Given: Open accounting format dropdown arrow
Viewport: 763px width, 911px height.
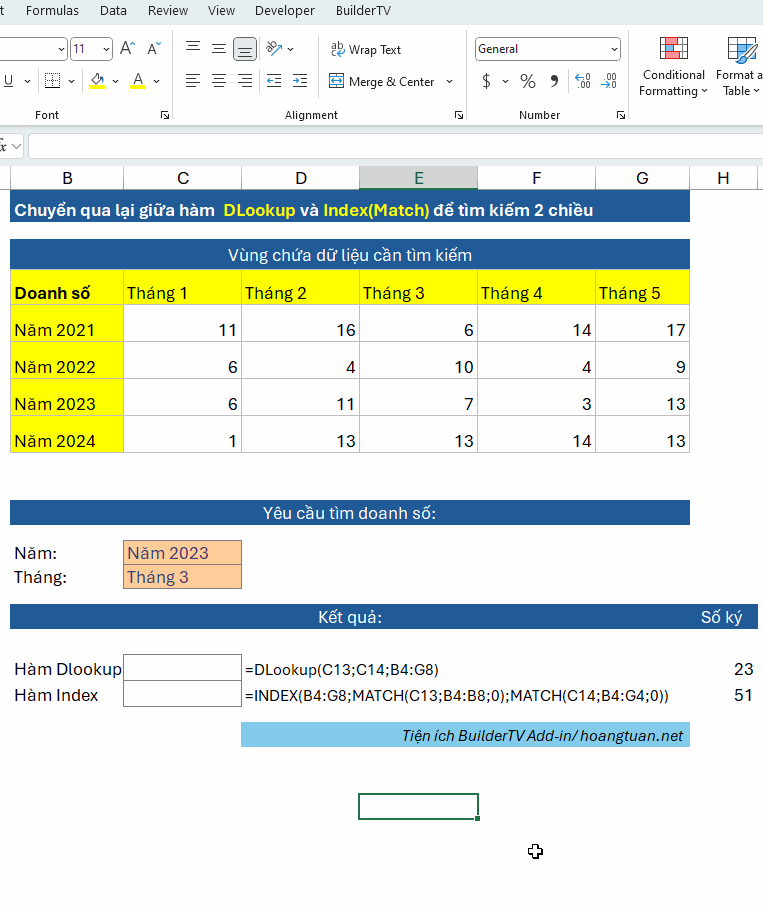Looking at the screenshot, I should [x=505, y=81].
